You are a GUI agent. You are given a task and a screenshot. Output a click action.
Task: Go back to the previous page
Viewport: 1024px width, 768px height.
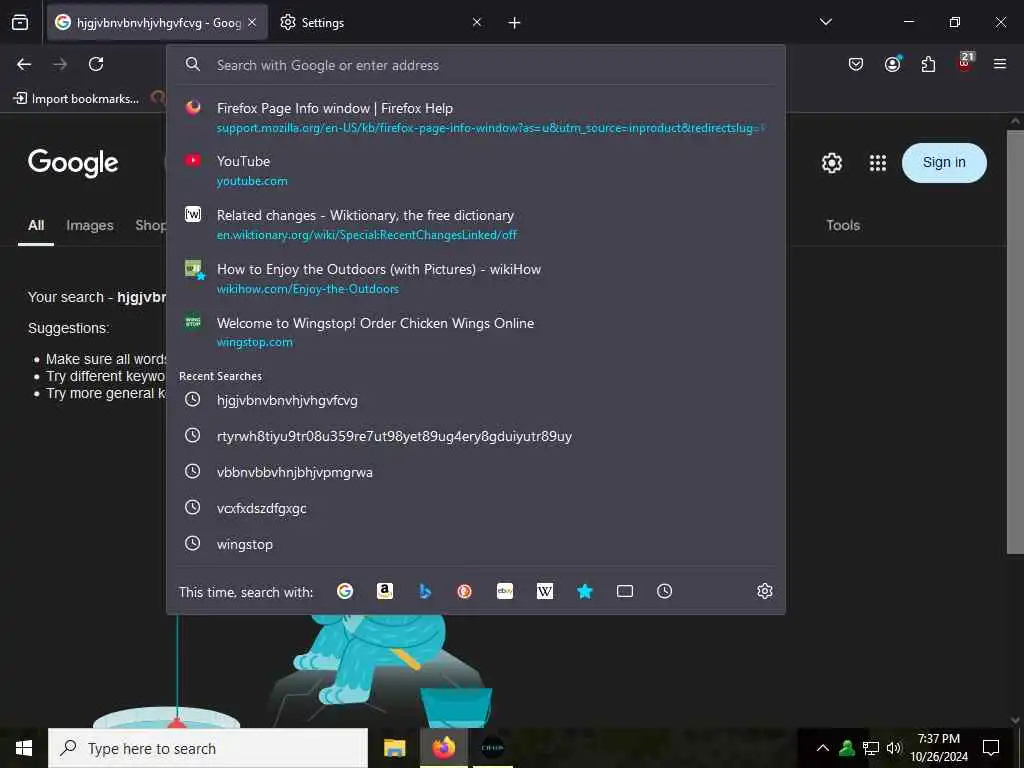pyautogui.click(x=24, y=64)
